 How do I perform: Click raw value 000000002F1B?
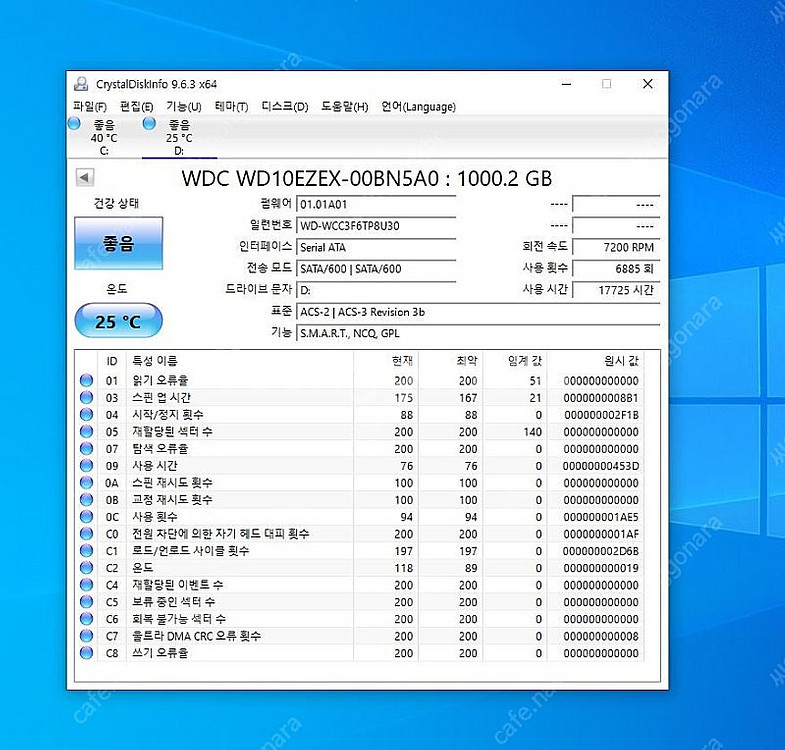click(601, 415)
